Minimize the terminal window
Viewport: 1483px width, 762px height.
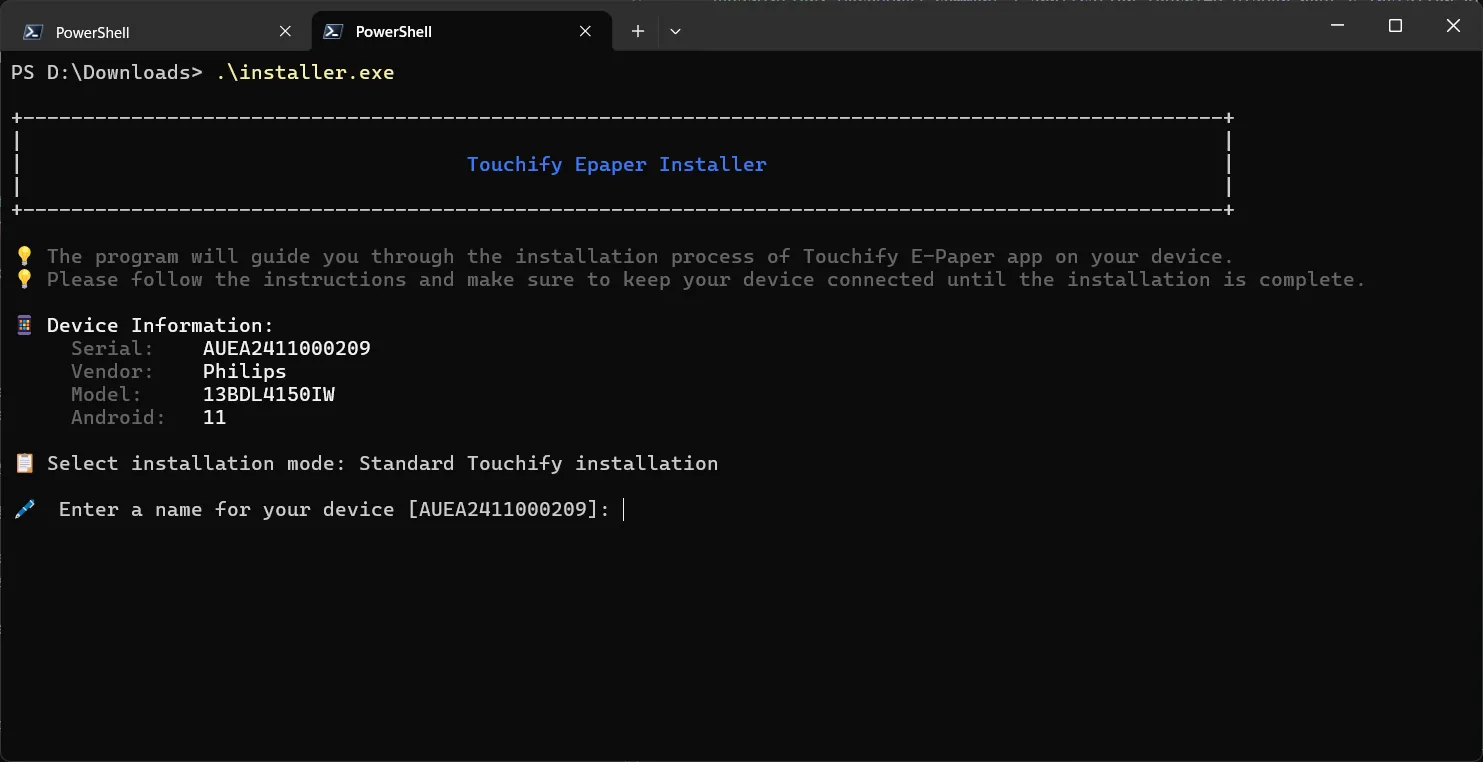(1338, 26)
